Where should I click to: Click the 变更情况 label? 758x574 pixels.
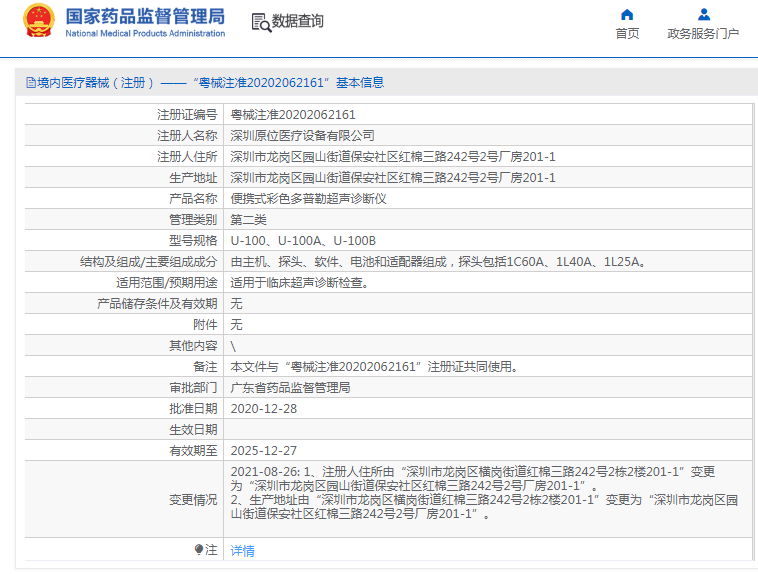[193, 500]
